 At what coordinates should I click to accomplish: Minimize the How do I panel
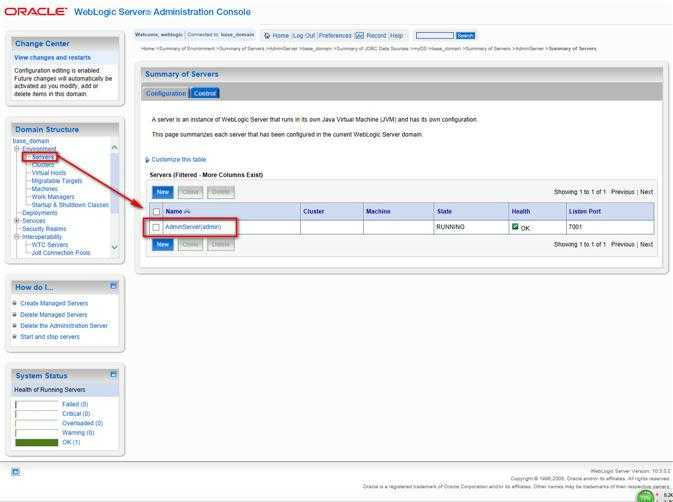113,286
